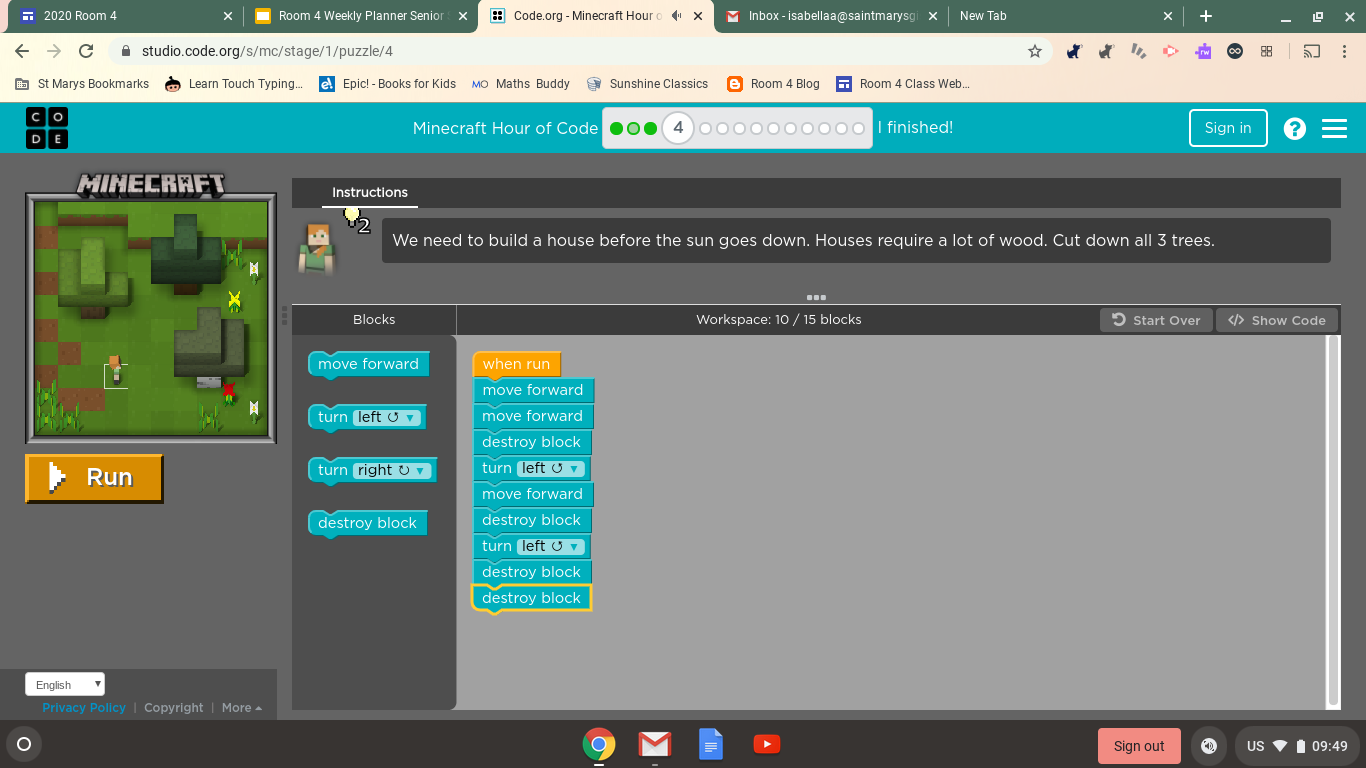Select the orange when run block
1366x768 pixels.
coord(516,364)
